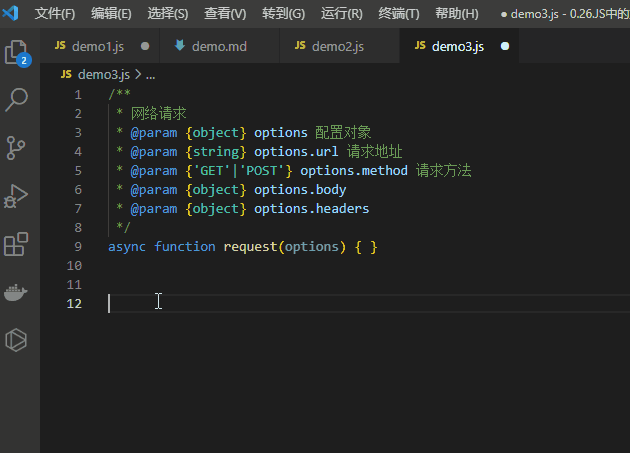The image size is (630, 453).
Task: Click {'GET'|'POST'} type on line 5
Action: point(239,170)
